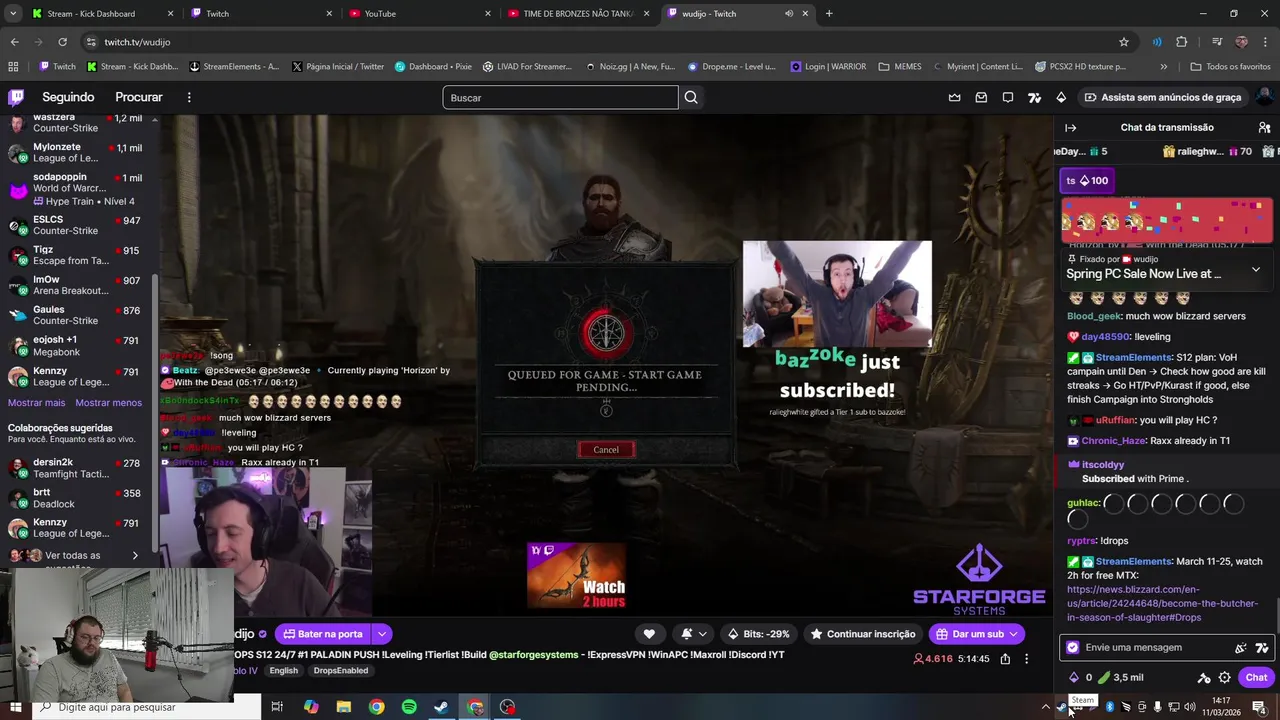Bookmark this page with the star icon
This screenshot has height=720, width=1280.
point(1124,42)
